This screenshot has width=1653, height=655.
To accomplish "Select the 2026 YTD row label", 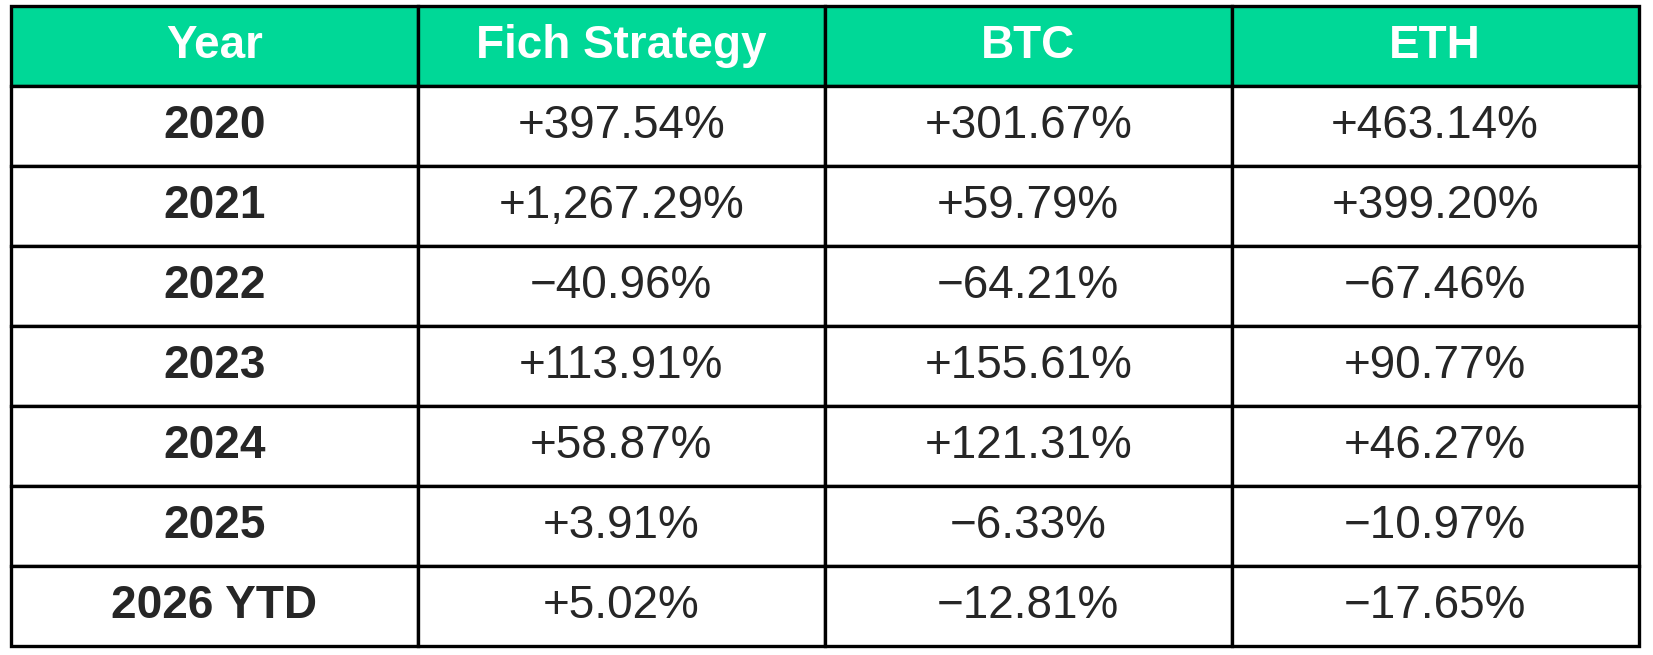I will click(215, 606).
